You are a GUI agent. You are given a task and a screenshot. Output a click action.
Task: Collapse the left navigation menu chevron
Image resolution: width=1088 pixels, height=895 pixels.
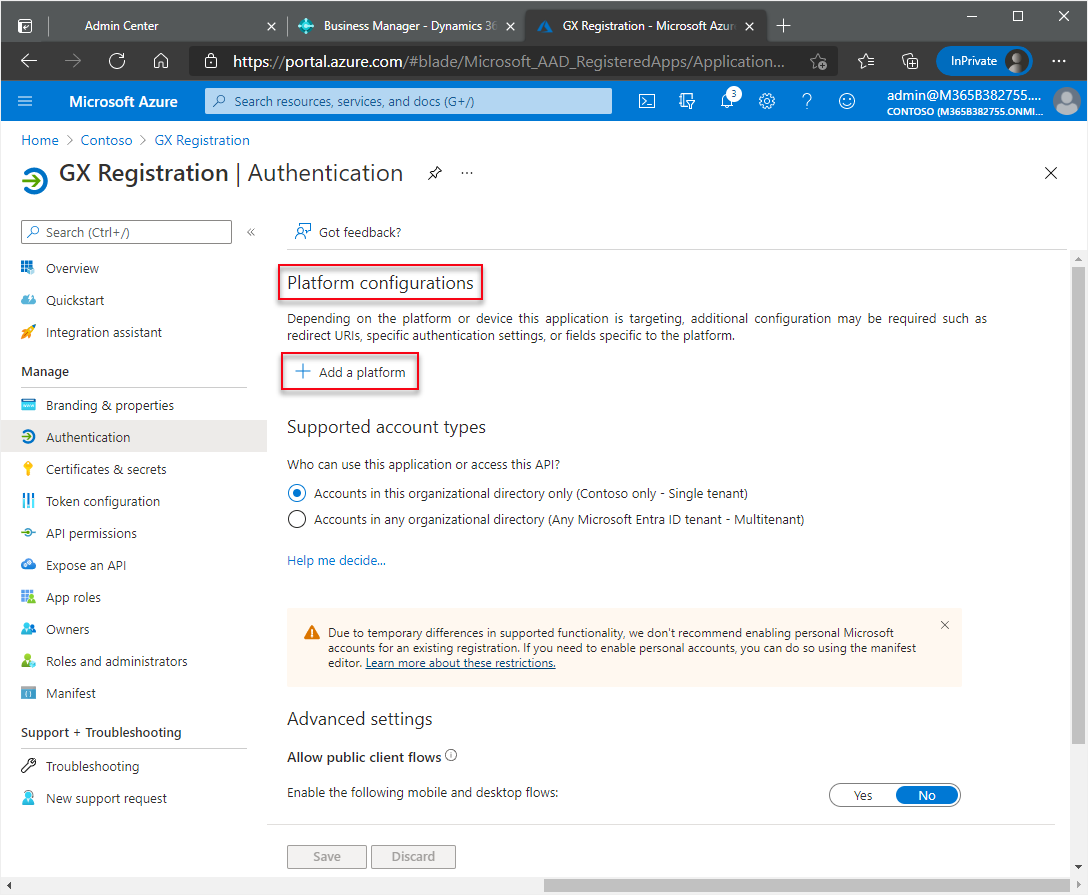coord(252,232)
